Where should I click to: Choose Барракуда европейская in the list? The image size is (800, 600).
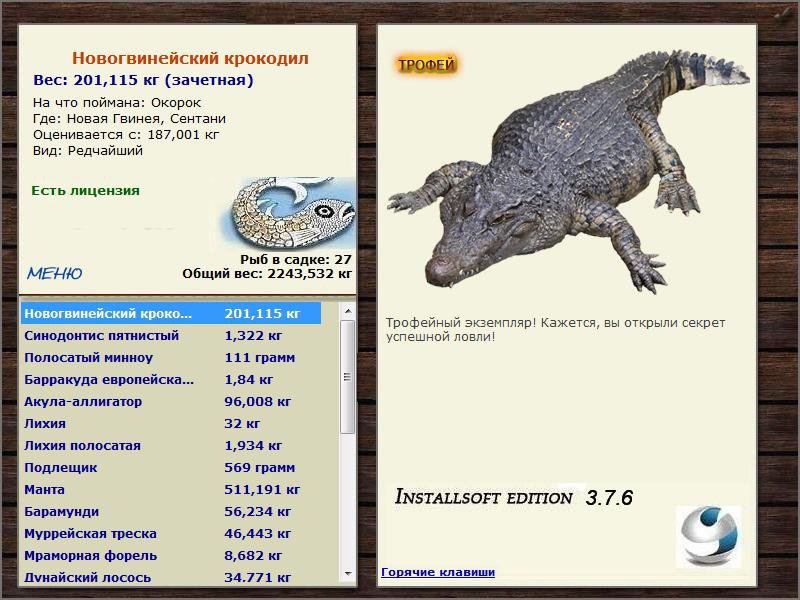coord(171,380)
